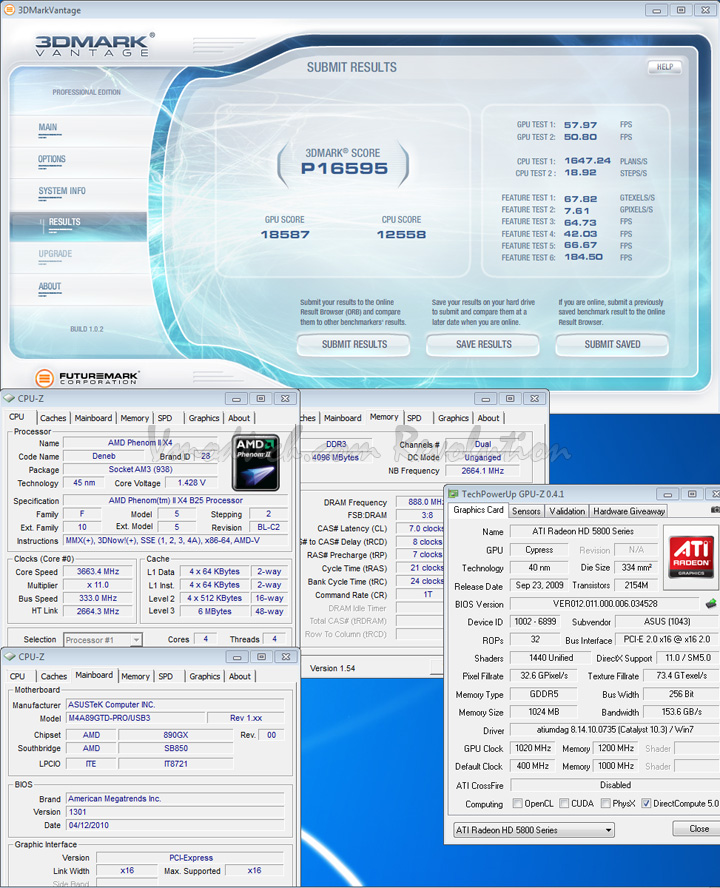Open Hardware Giveaway tab in GPU-Z

coord(629,511)
